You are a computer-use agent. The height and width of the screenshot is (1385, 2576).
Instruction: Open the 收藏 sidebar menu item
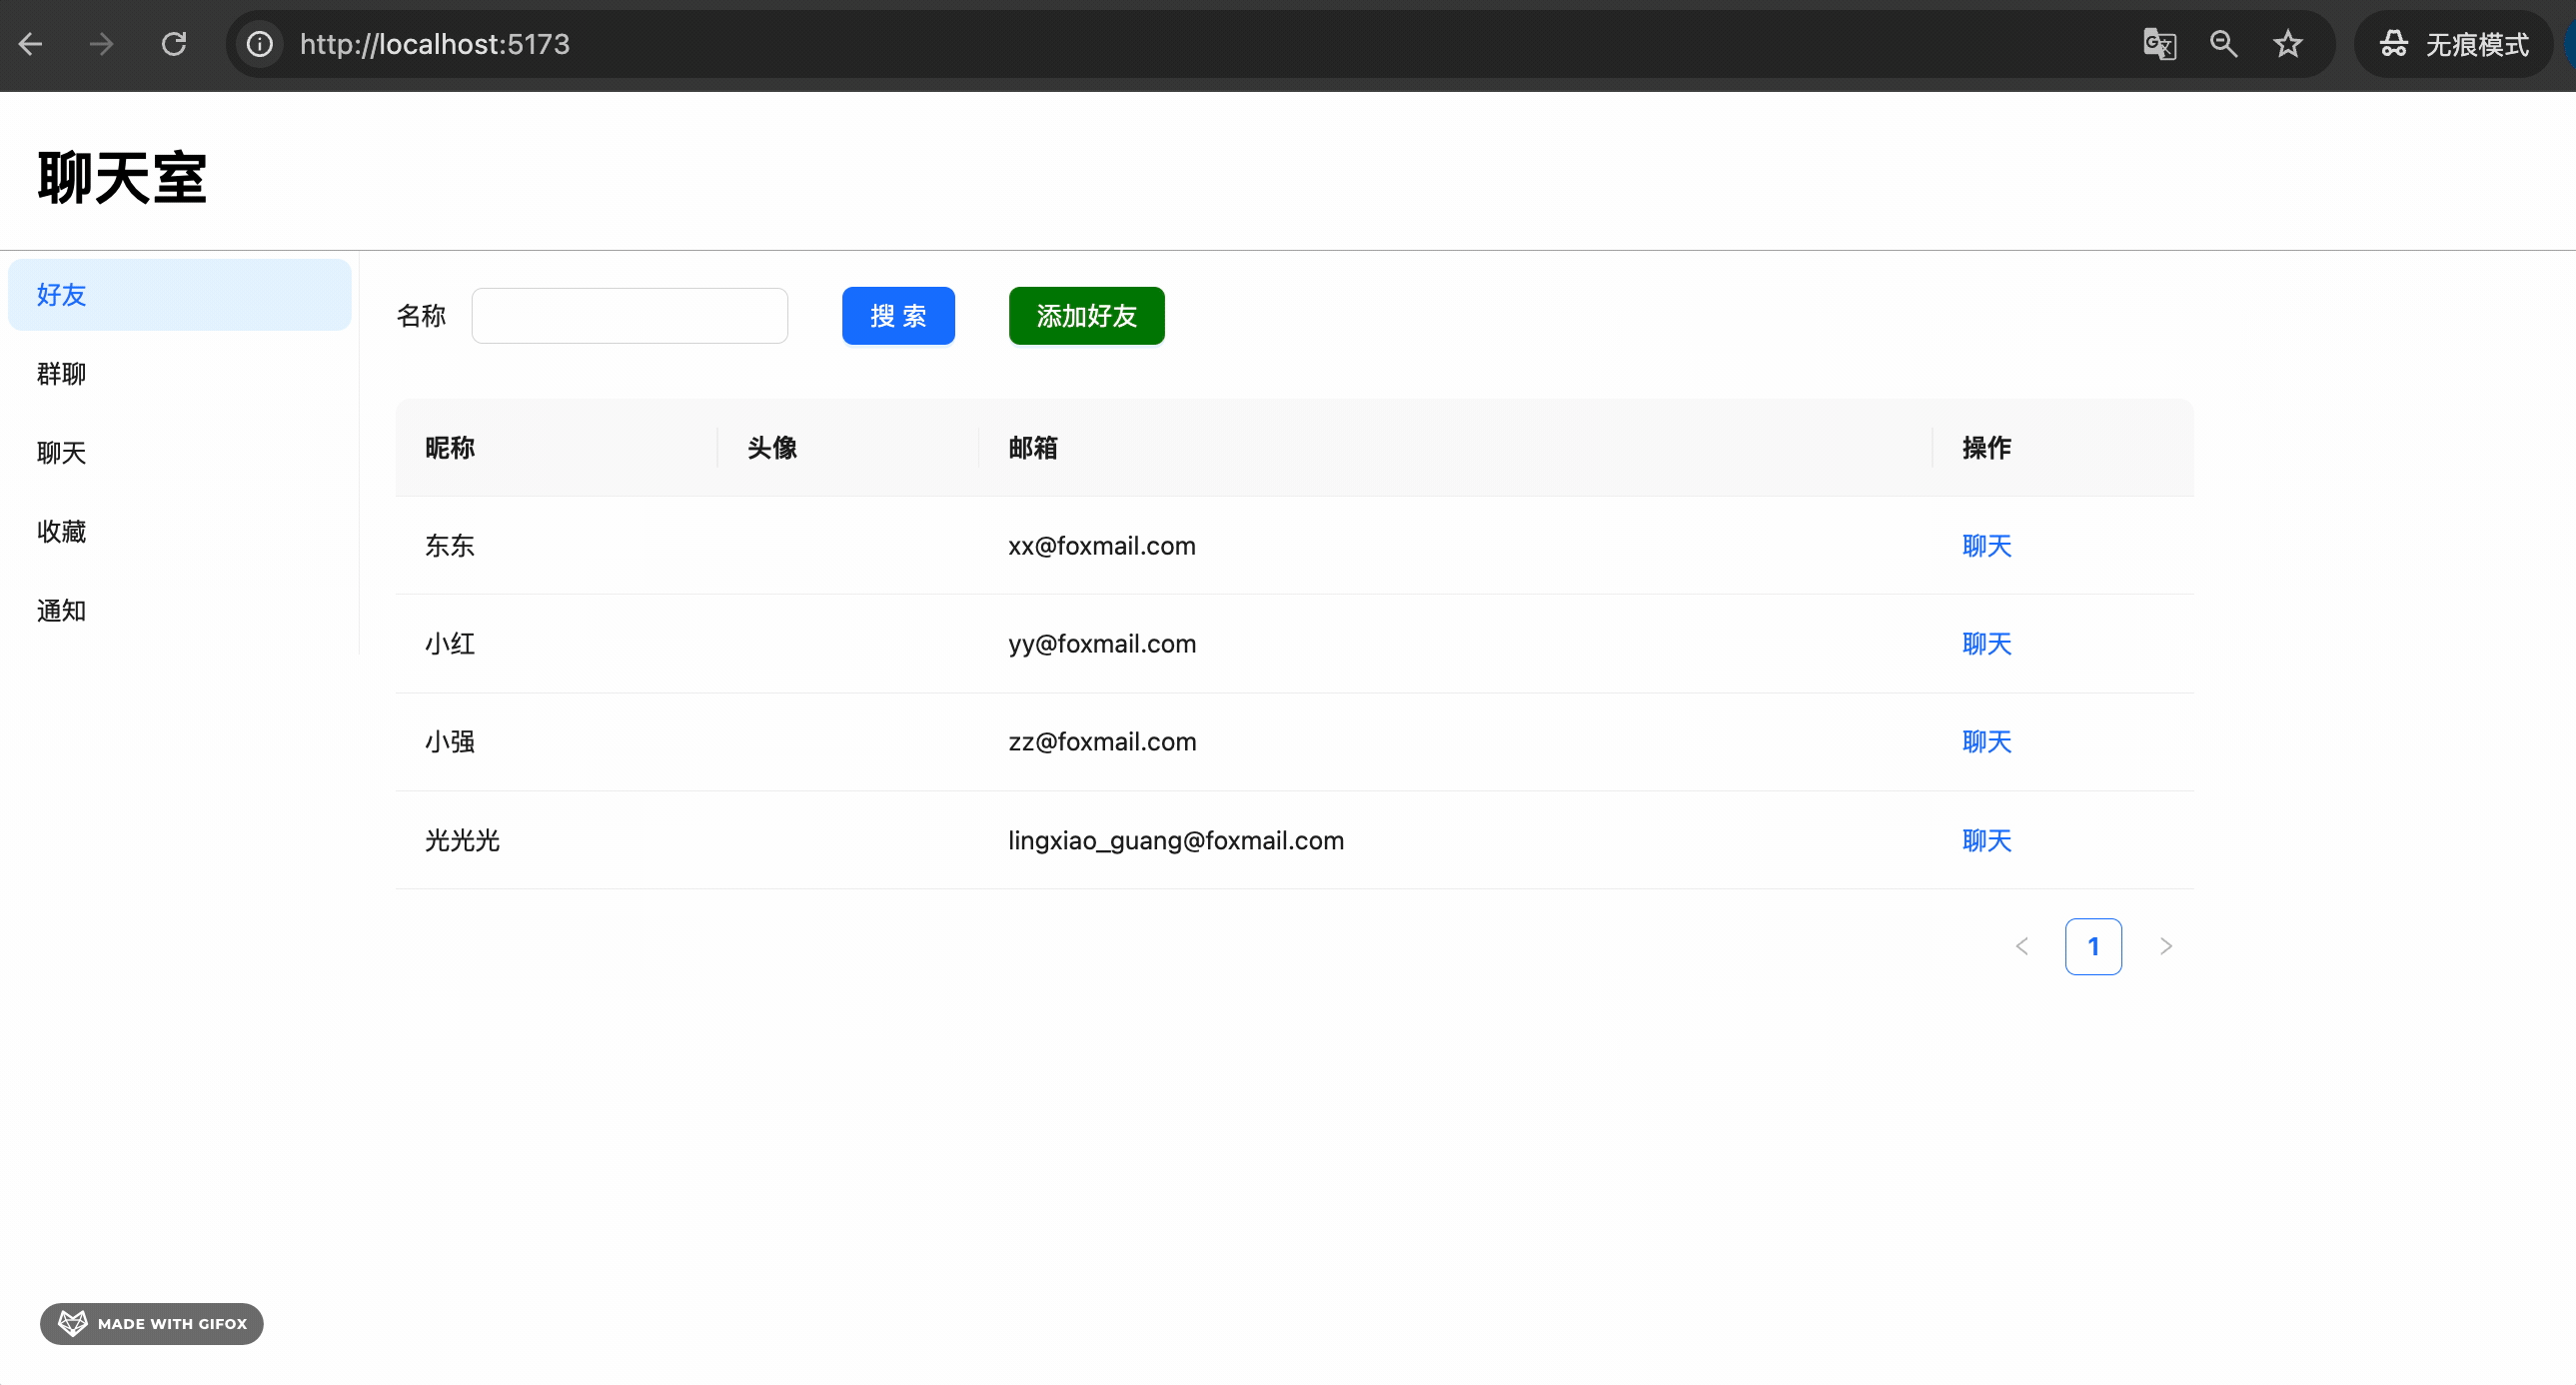(x=62, y=532)
